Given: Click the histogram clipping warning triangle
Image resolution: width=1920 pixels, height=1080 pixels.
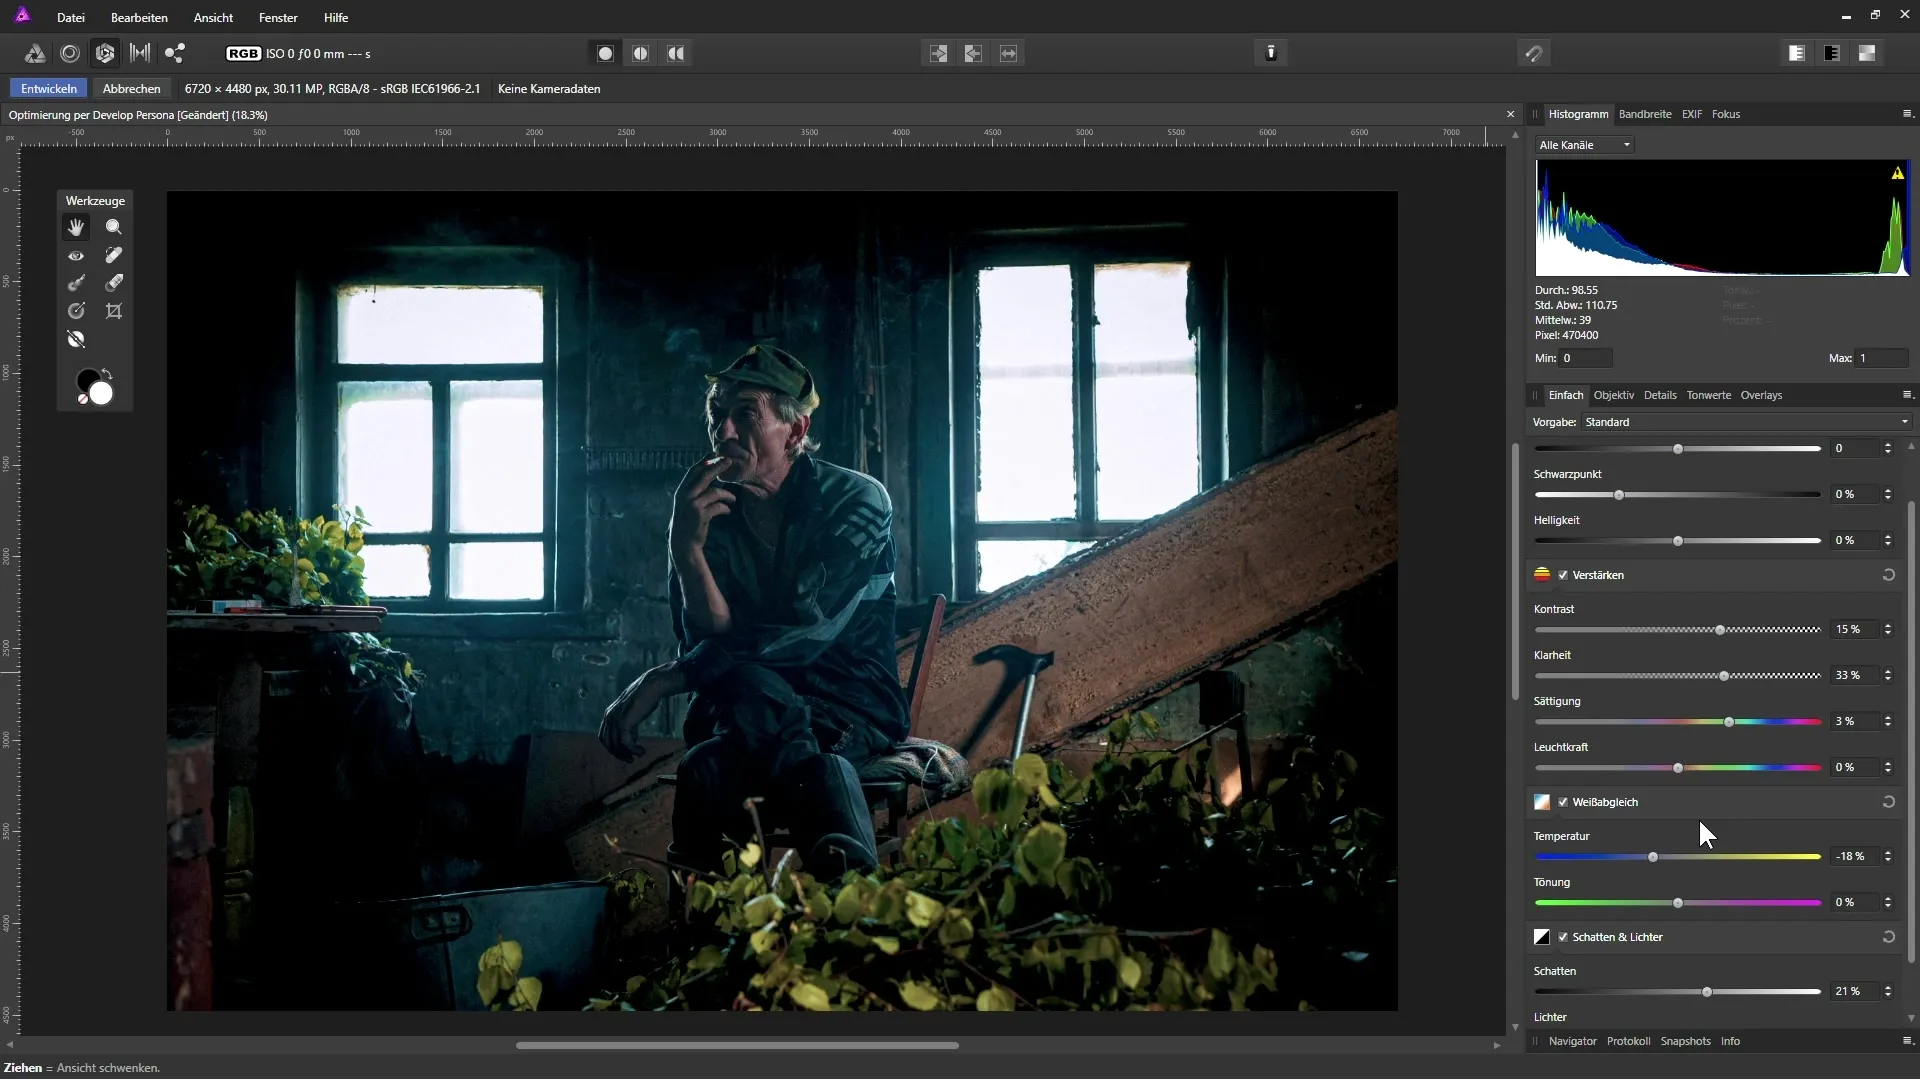Looking at the screenshot, I should pos(1897,173).
